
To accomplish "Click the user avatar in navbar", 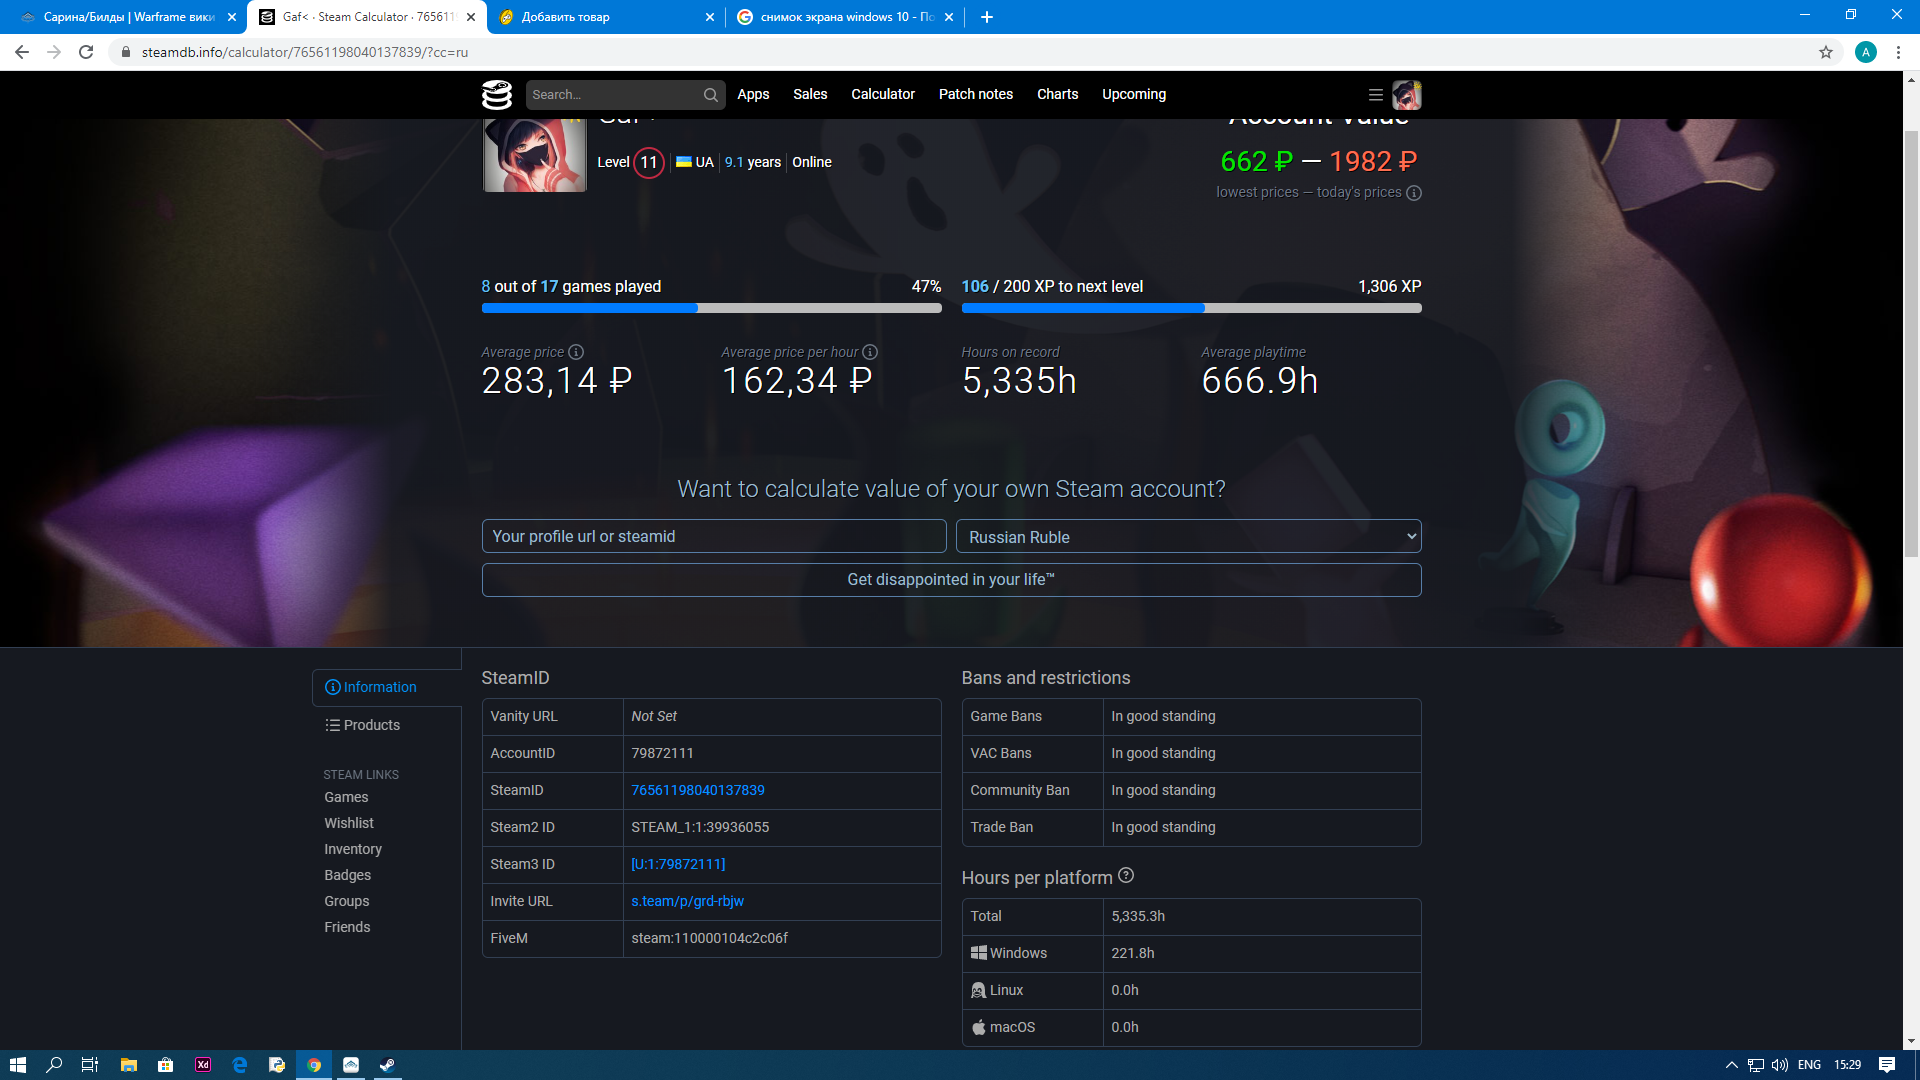I will 1407,95.
